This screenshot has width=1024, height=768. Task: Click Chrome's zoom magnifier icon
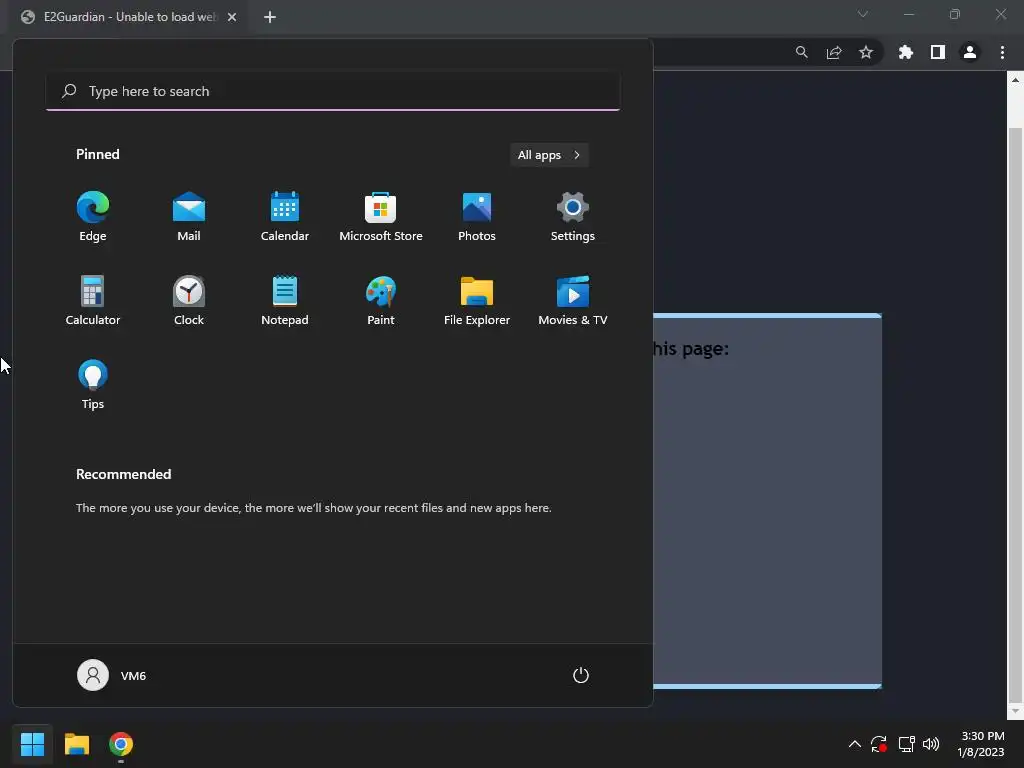[801, 52]
